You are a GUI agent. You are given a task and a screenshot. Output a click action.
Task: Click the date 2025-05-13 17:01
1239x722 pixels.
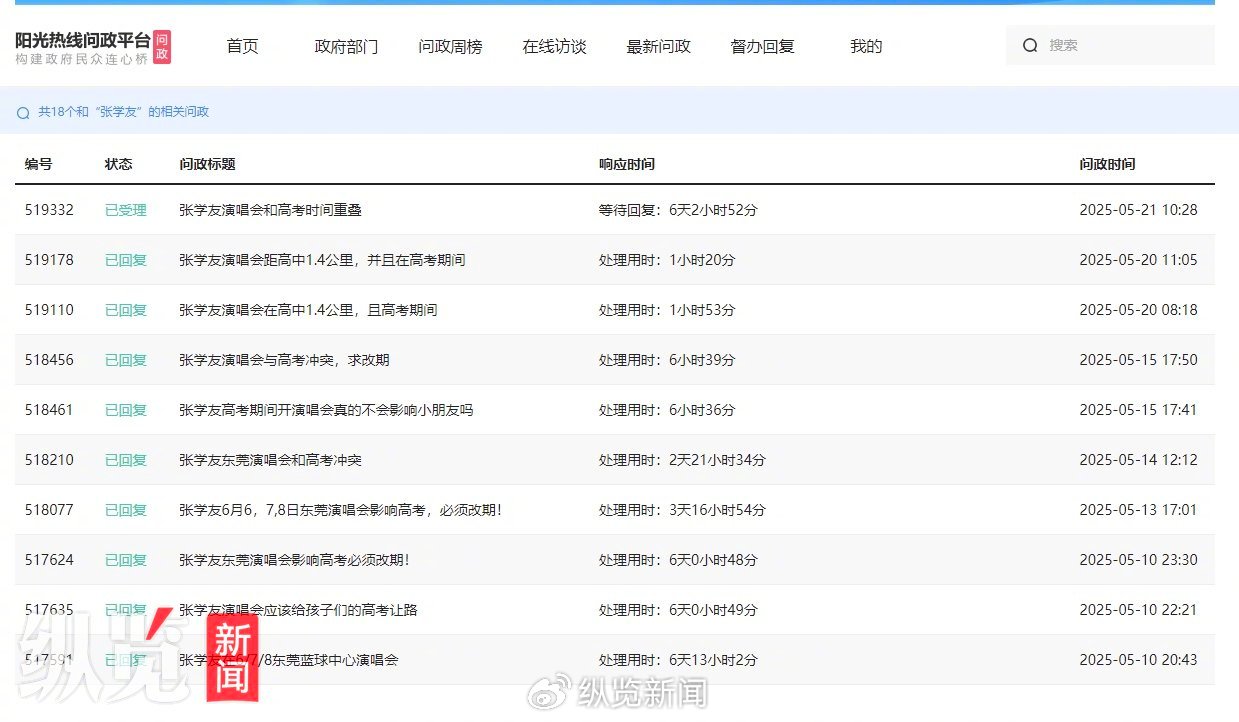tap(1138, 510)
